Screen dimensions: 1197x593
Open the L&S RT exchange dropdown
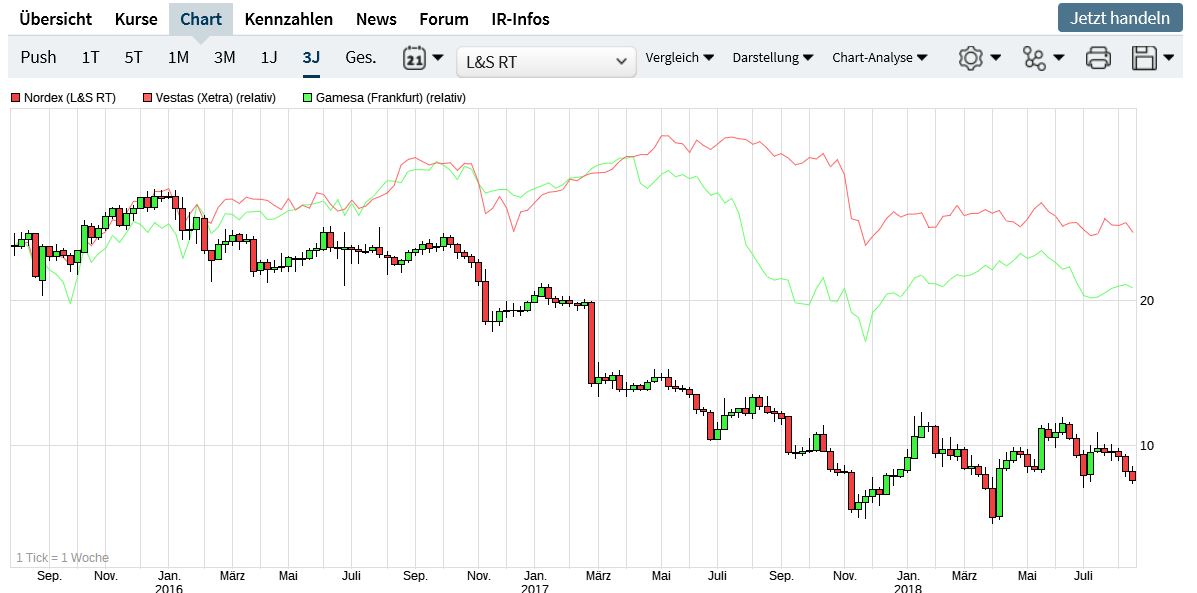pos(546,62)
